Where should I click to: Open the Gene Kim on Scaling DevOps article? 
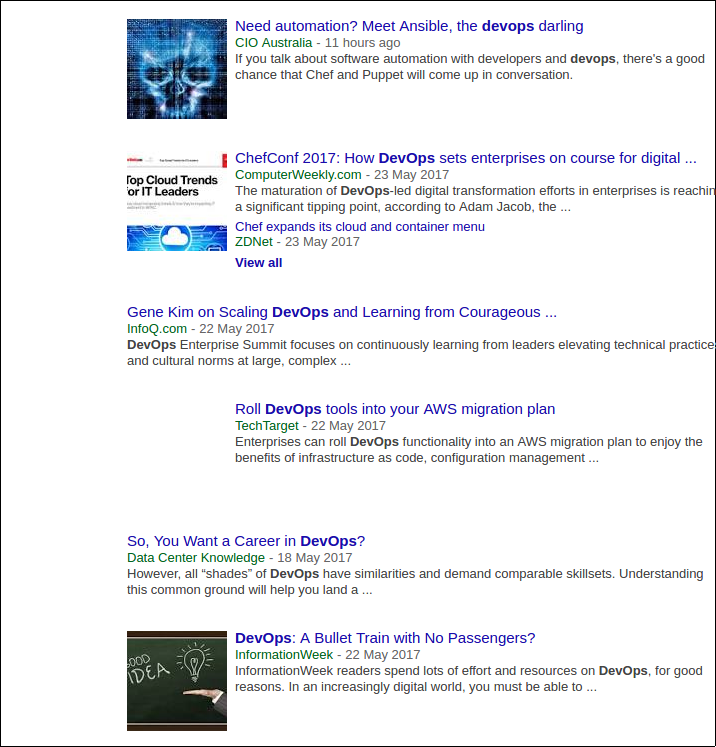tap(342, 312)
